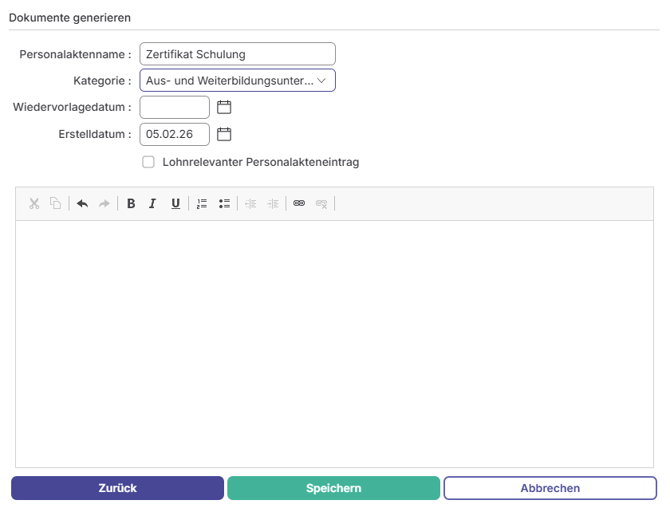The height and width of the screenshot is (512, 670).
Task: Toggle italic formatting
Action: click(153, 204)
